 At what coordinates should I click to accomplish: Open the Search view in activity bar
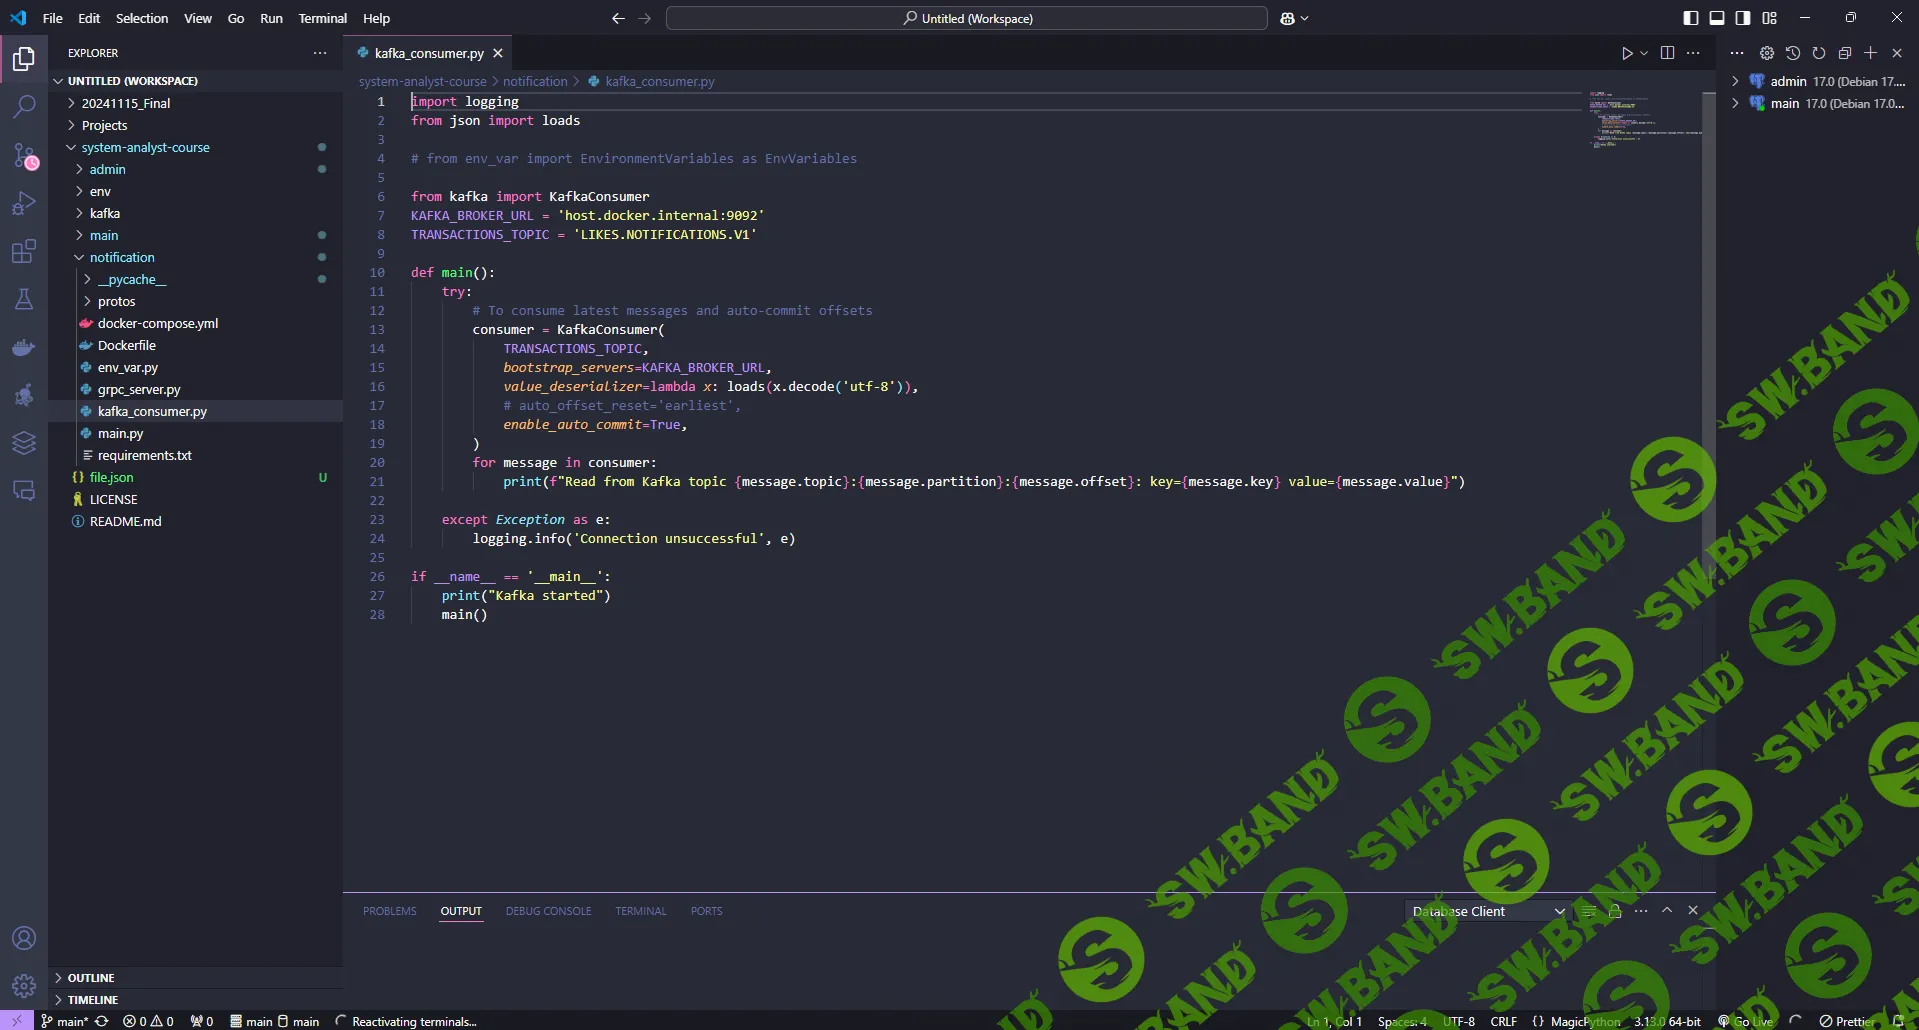tap(24, 107)
